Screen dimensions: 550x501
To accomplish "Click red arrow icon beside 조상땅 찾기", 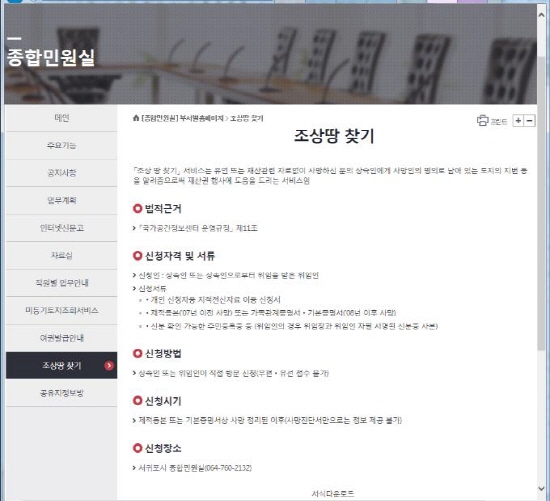I will (x=109, y=366).
